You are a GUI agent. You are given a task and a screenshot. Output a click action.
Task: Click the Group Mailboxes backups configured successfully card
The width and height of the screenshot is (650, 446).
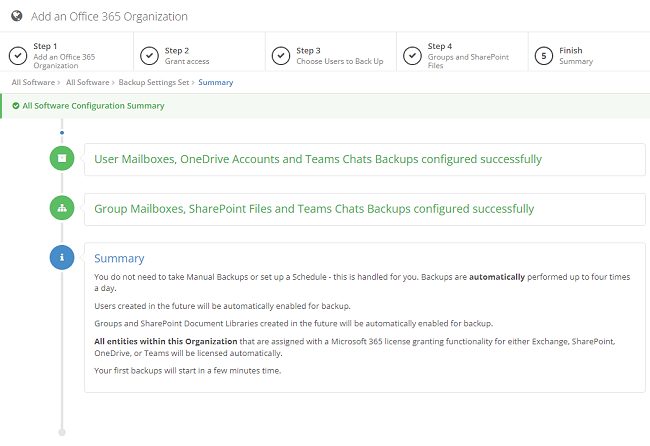tap(365, 209)
